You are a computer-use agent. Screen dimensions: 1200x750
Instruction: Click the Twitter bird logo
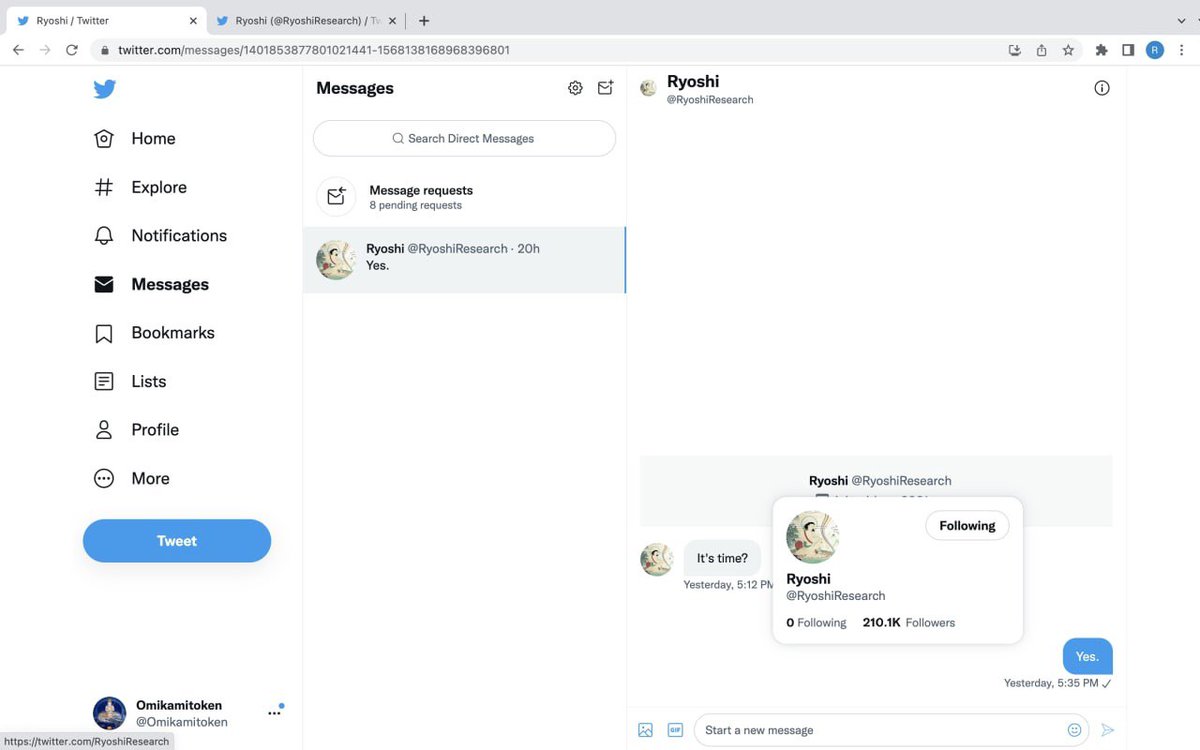[x=104, y=89]
